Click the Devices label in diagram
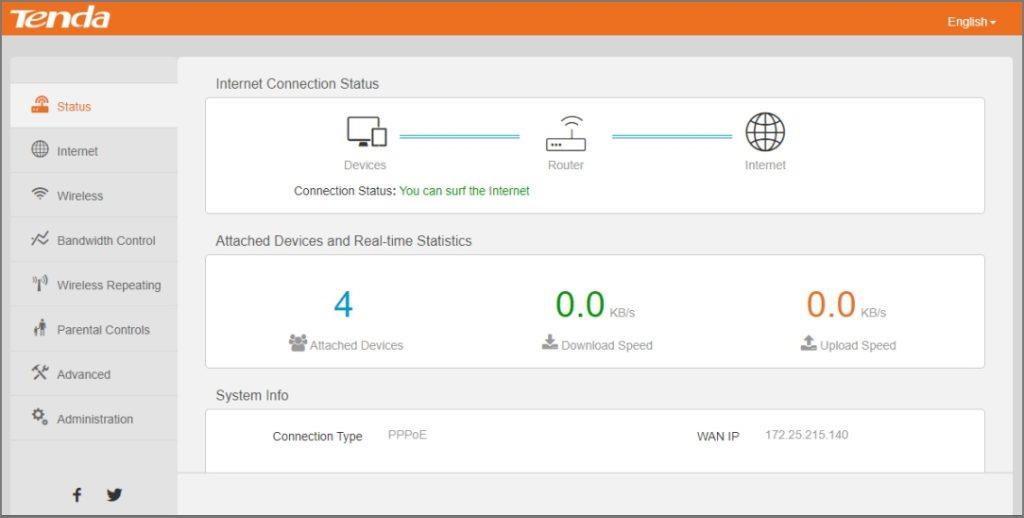This screenshot has height=518, width=1024. click(x=365, y=165)
